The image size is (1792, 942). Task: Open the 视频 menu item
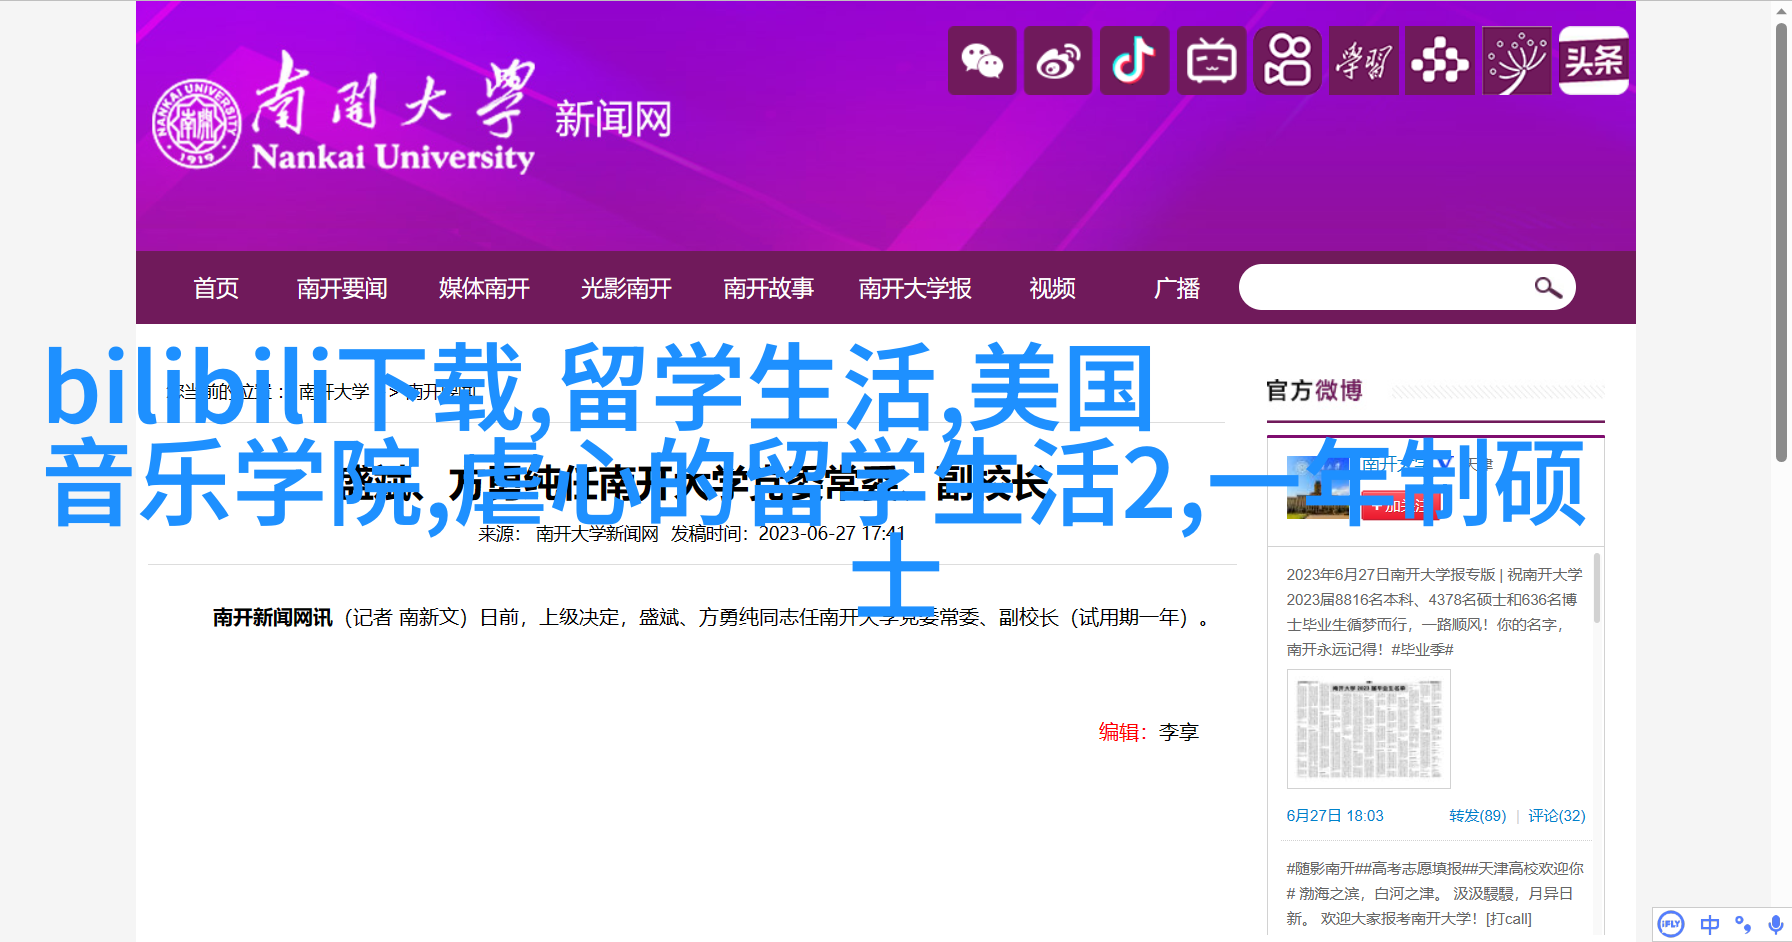1053,289
